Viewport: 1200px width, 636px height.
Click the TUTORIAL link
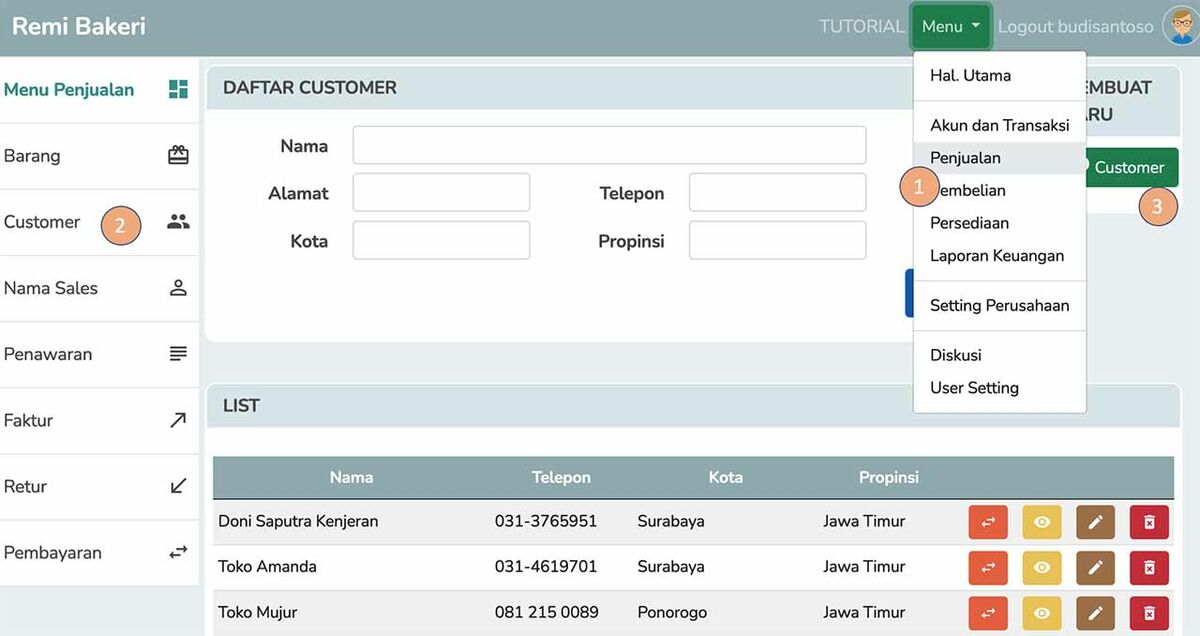[861, 27]
